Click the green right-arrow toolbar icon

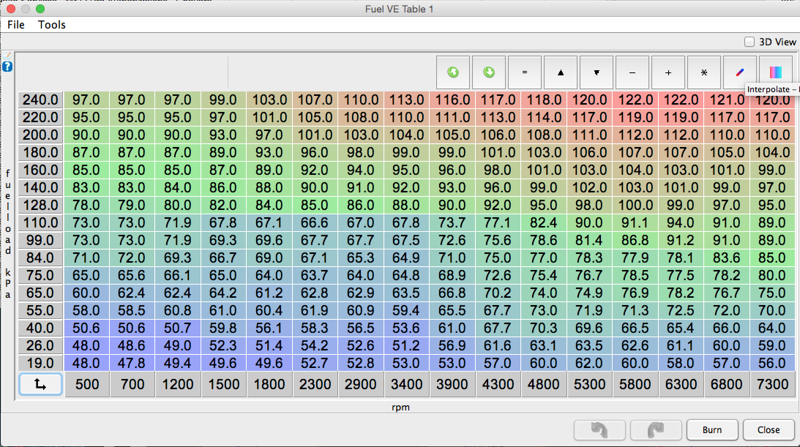pos(489,73)
